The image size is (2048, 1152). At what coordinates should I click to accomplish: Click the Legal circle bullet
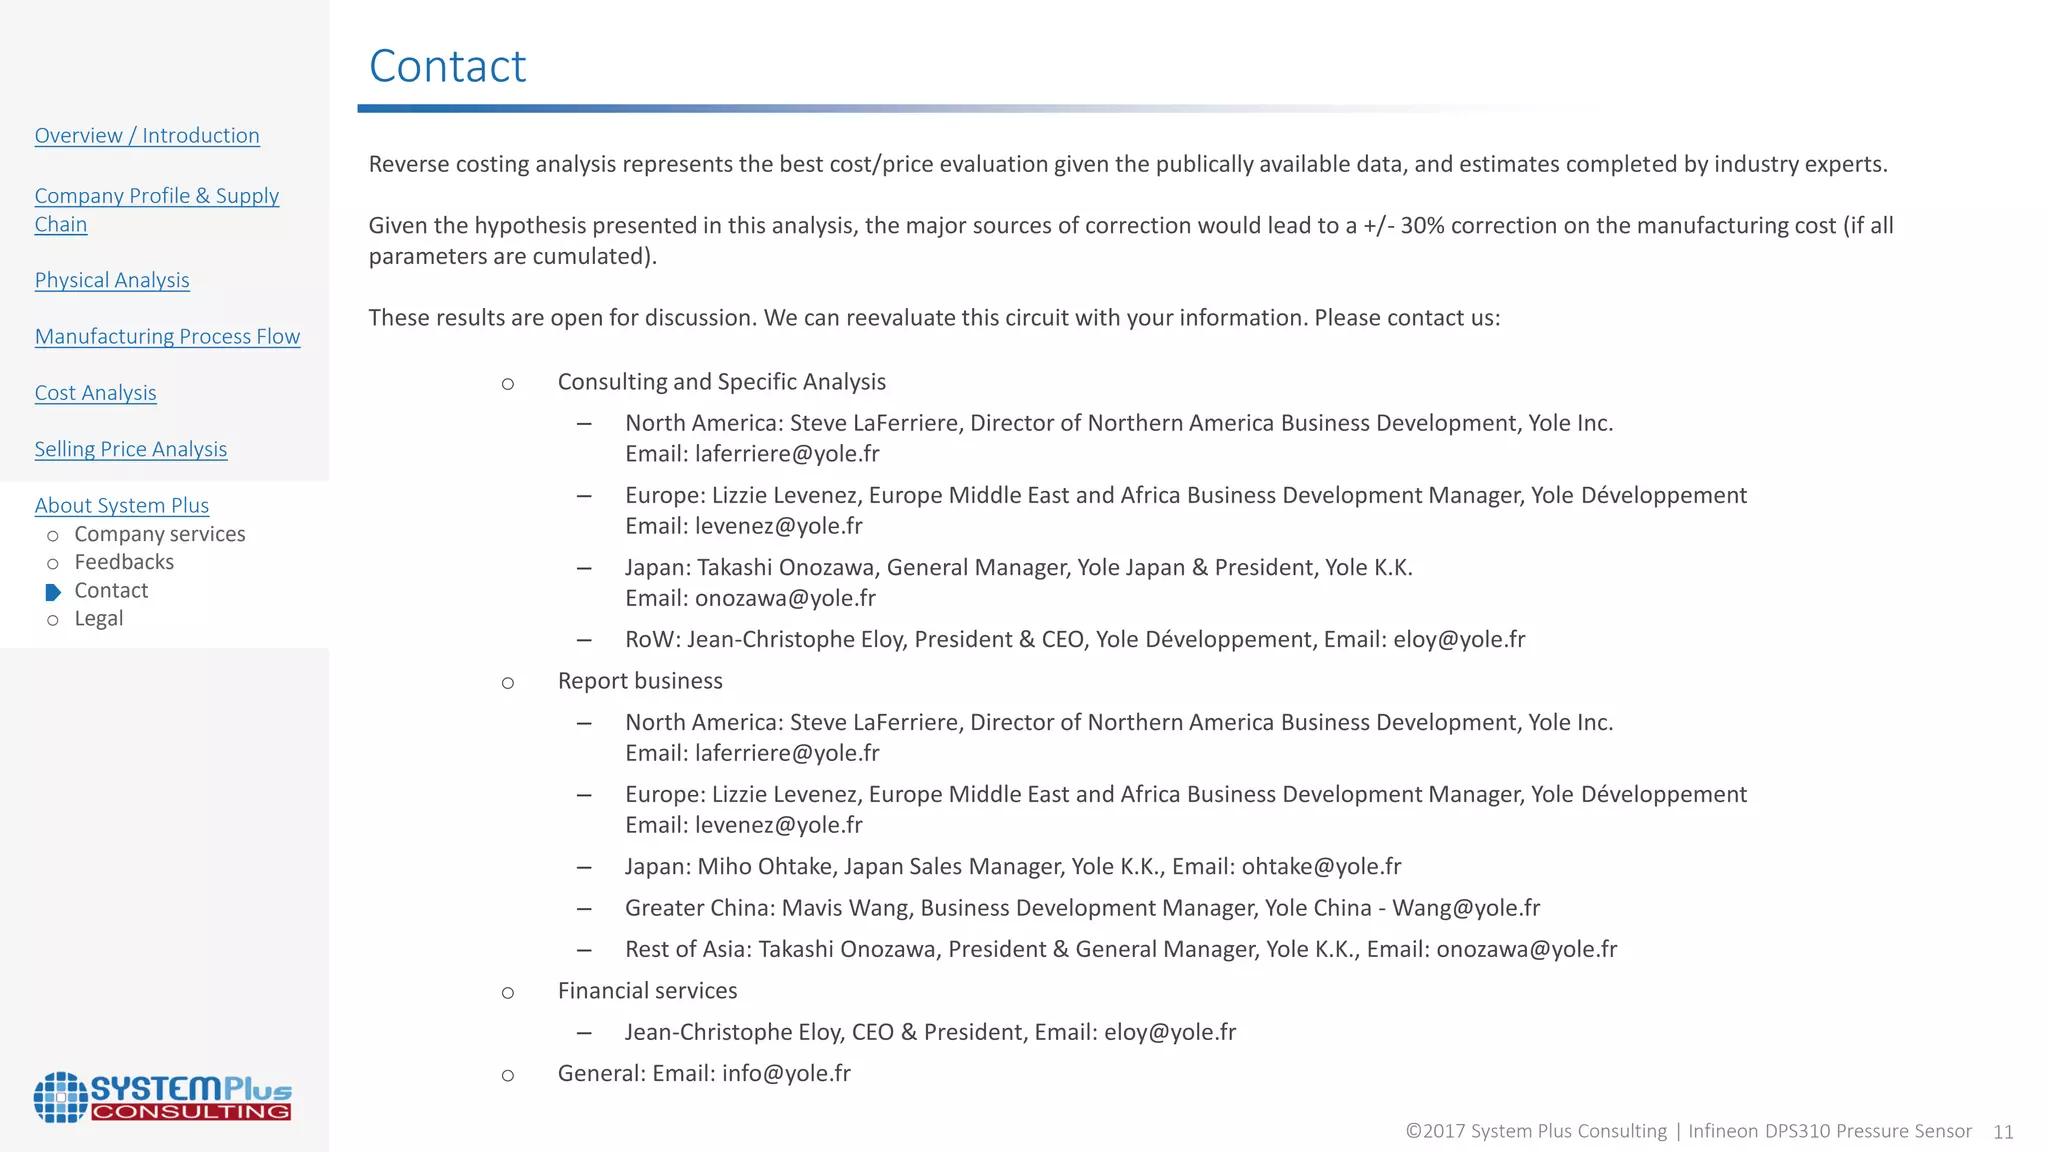53,620
